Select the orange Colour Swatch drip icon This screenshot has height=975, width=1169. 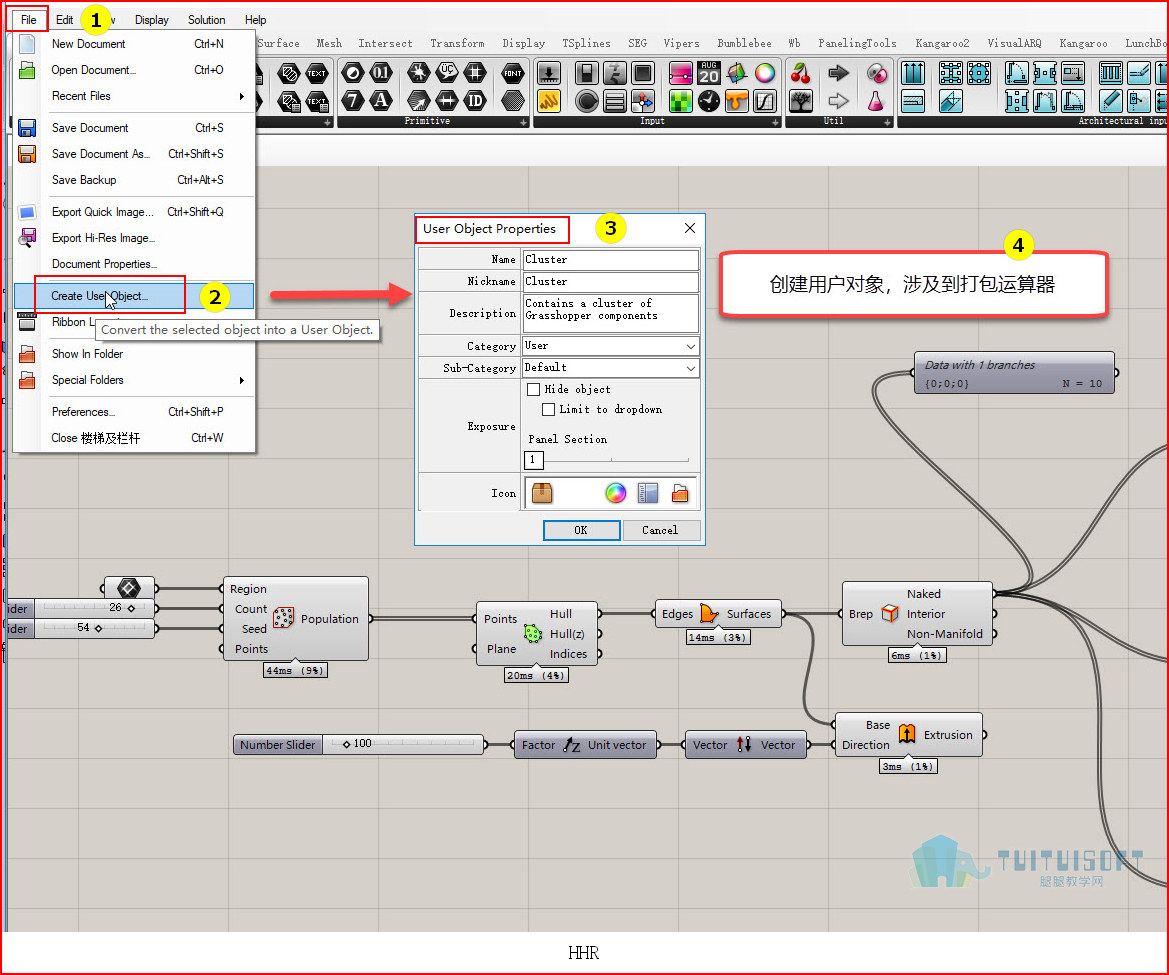pyautogui.click(x=737, y=100)
